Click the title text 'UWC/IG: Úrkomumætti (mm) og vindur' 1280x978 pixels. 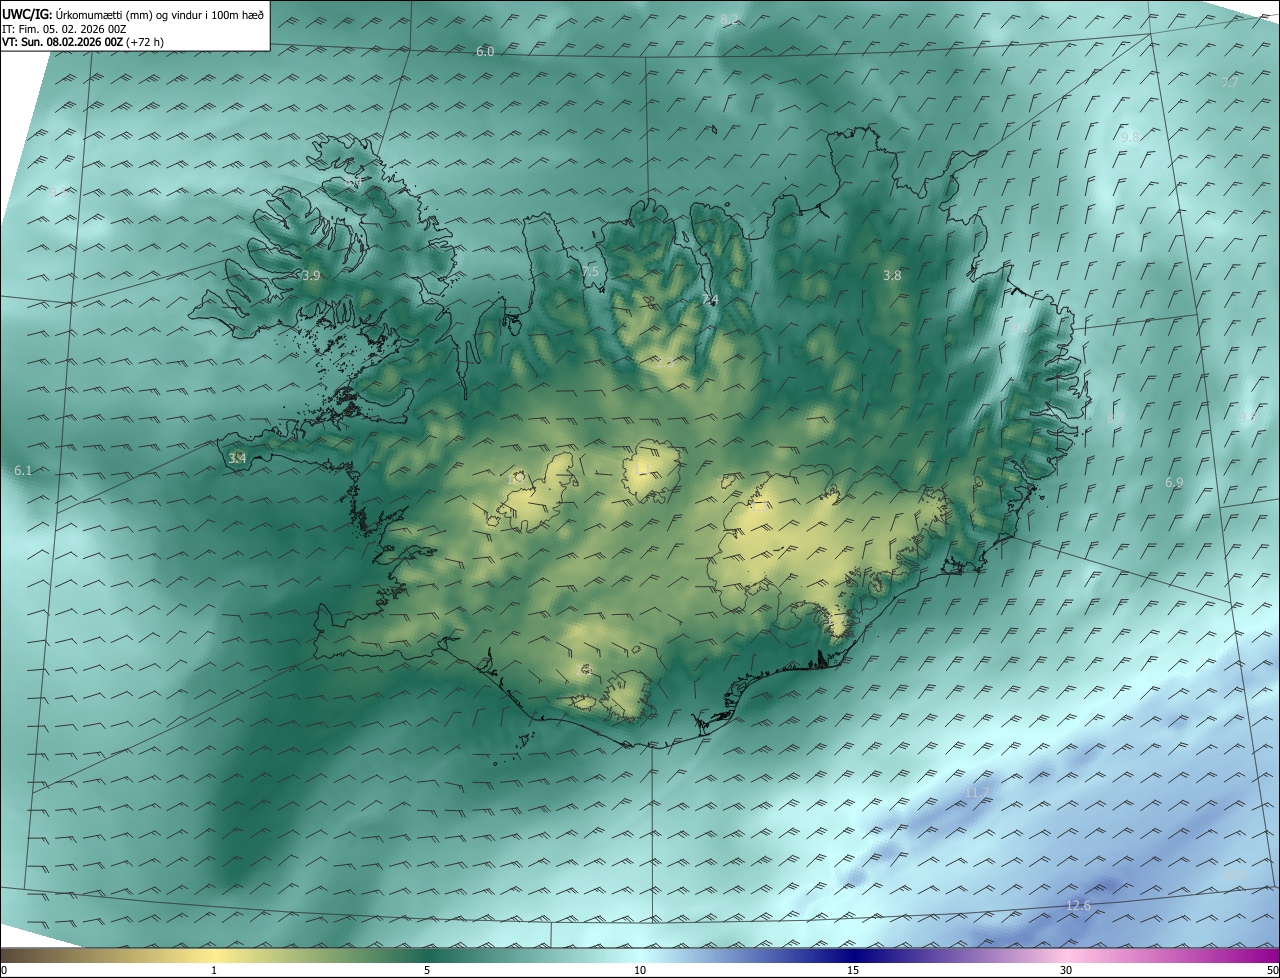133,16
